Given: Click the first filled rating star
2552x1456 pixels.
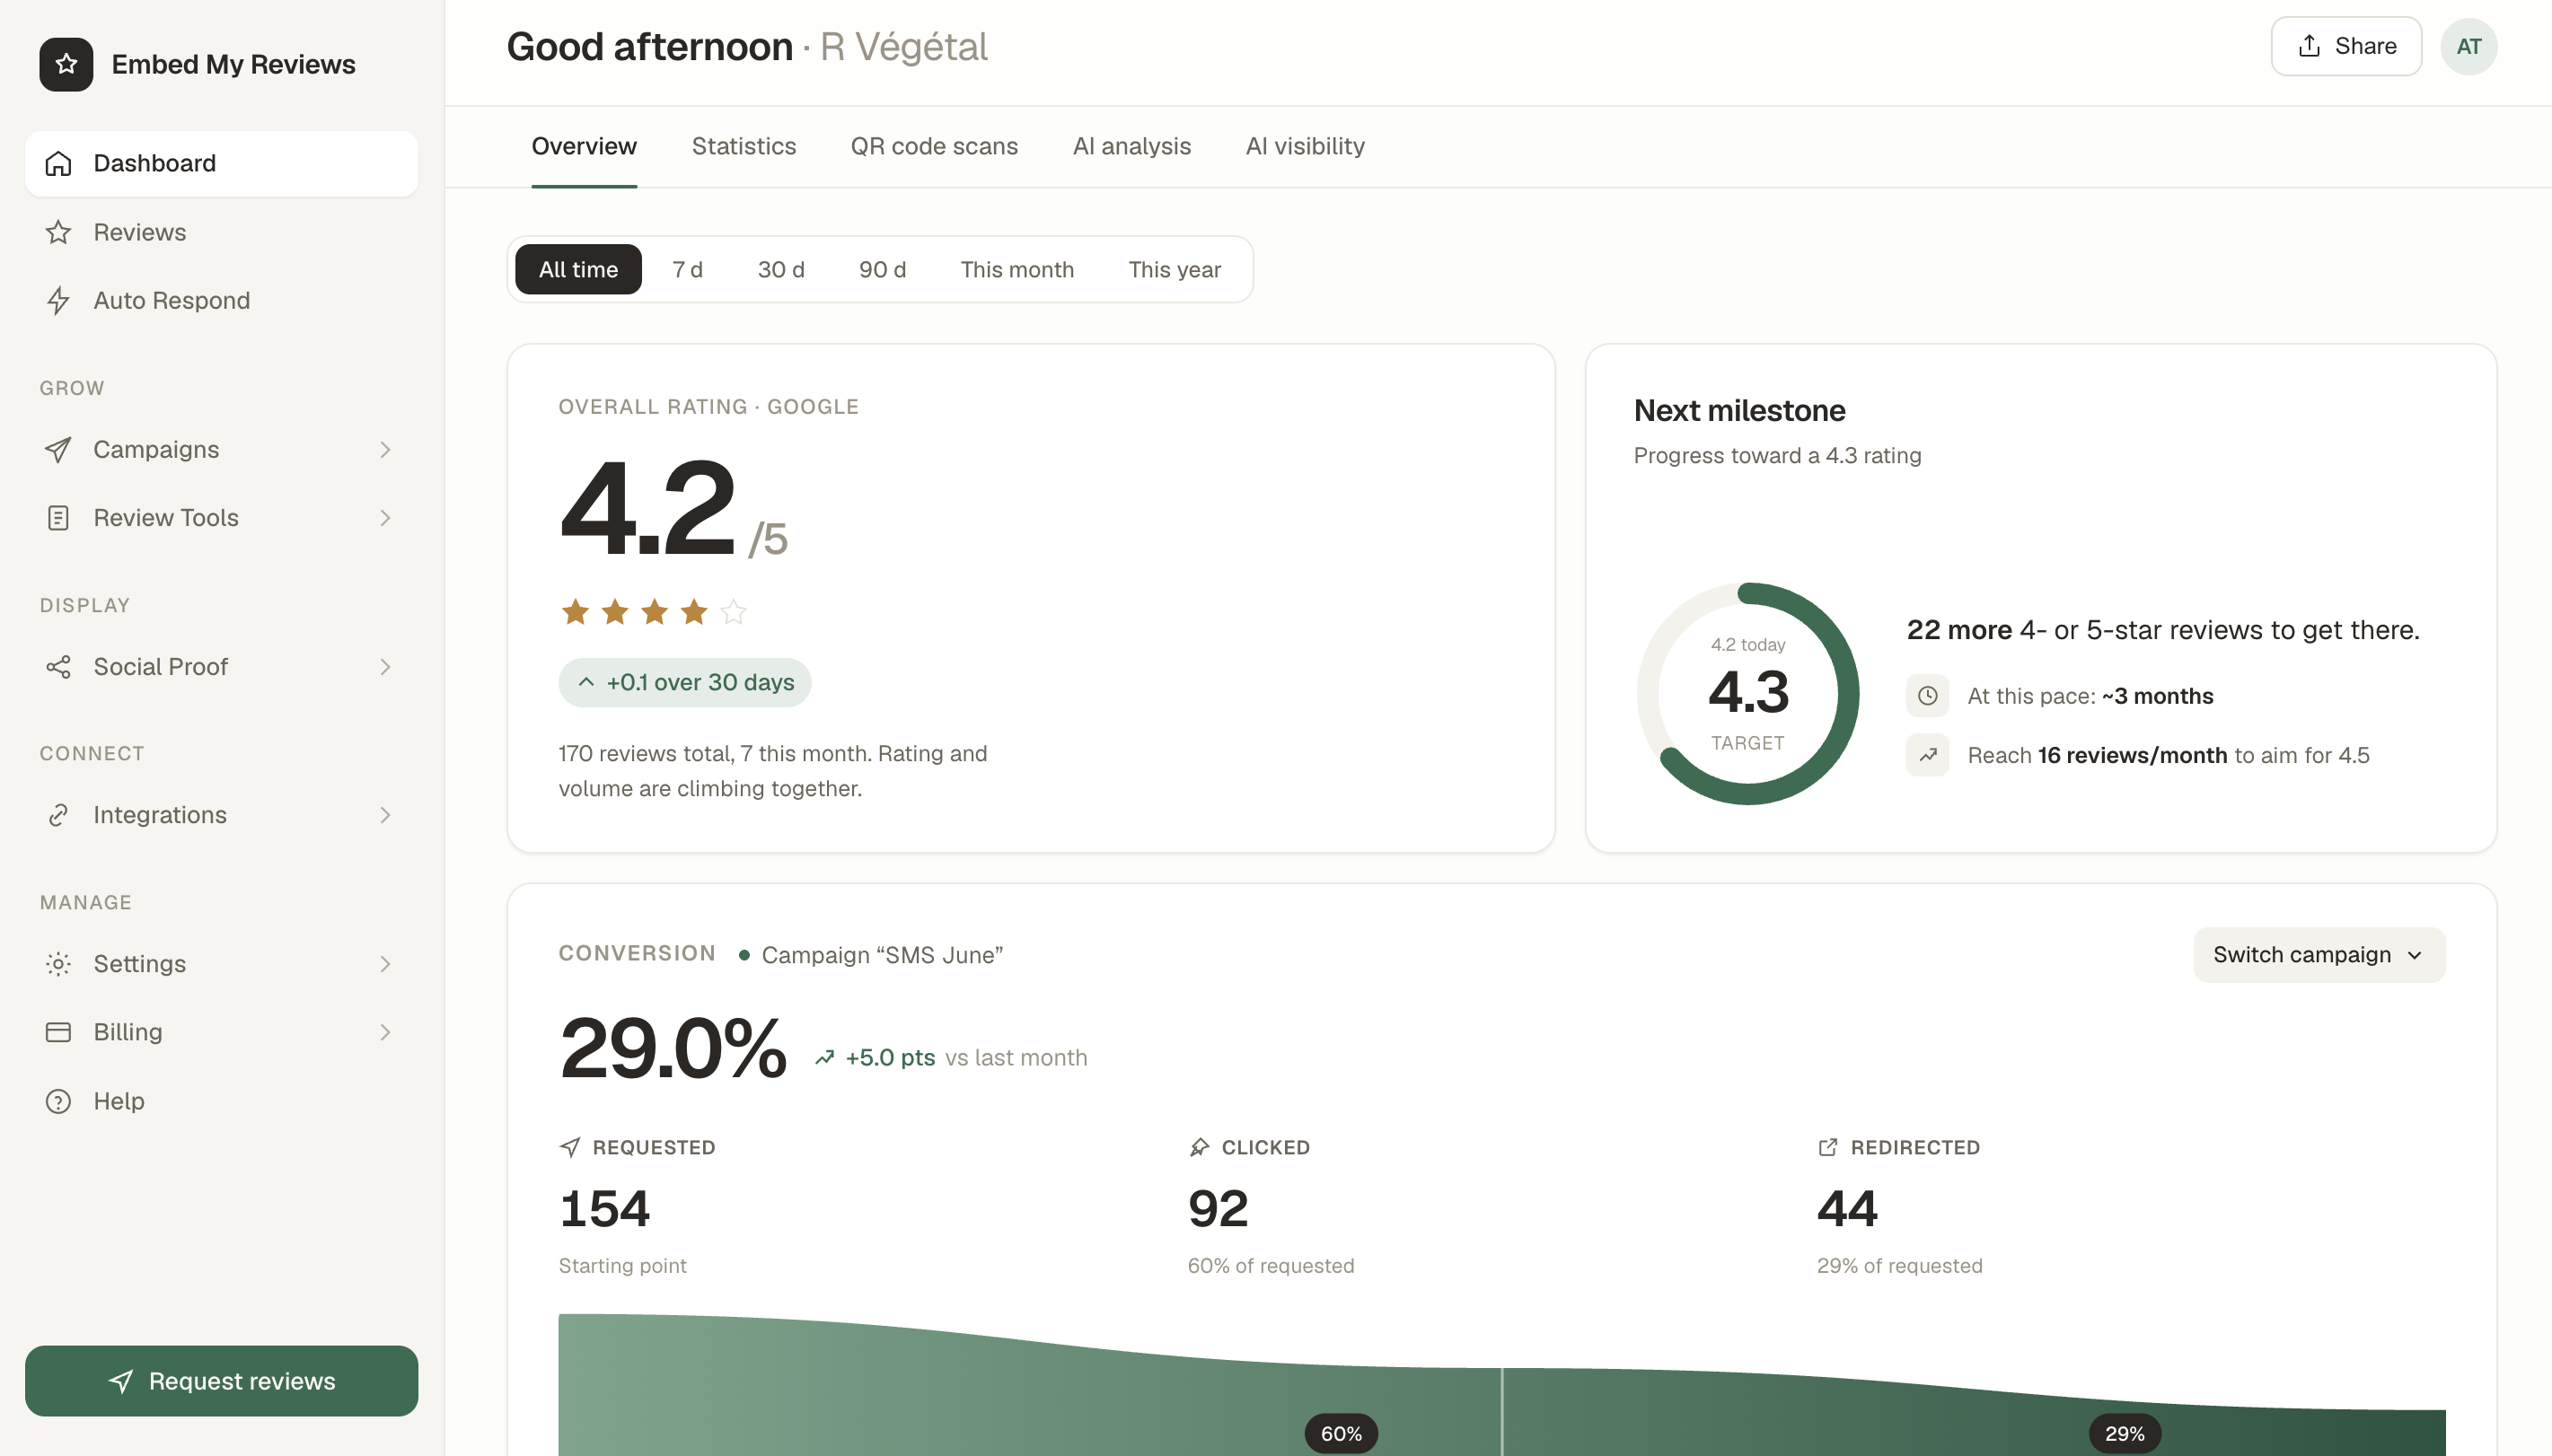Looking at the screenshot, I should (x=575, y=611).
